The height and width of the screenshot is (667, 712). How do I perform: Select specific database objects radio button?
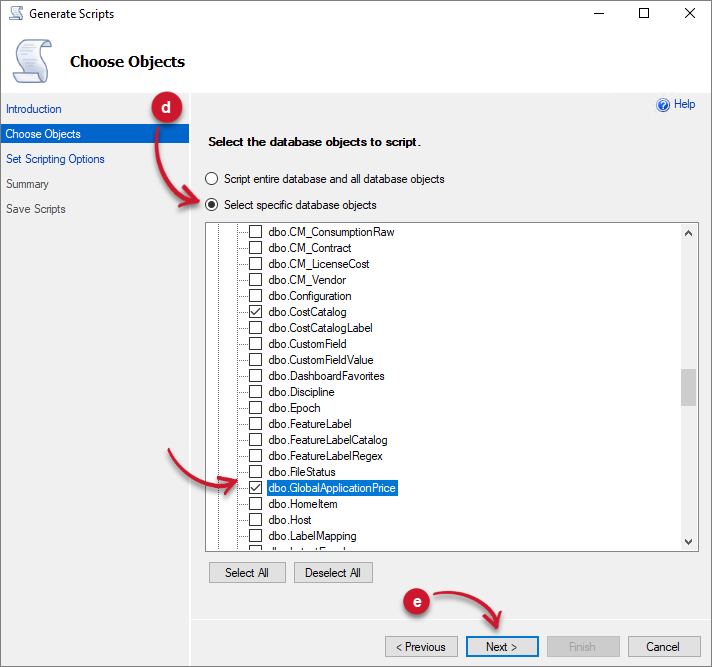pos(211,205)
